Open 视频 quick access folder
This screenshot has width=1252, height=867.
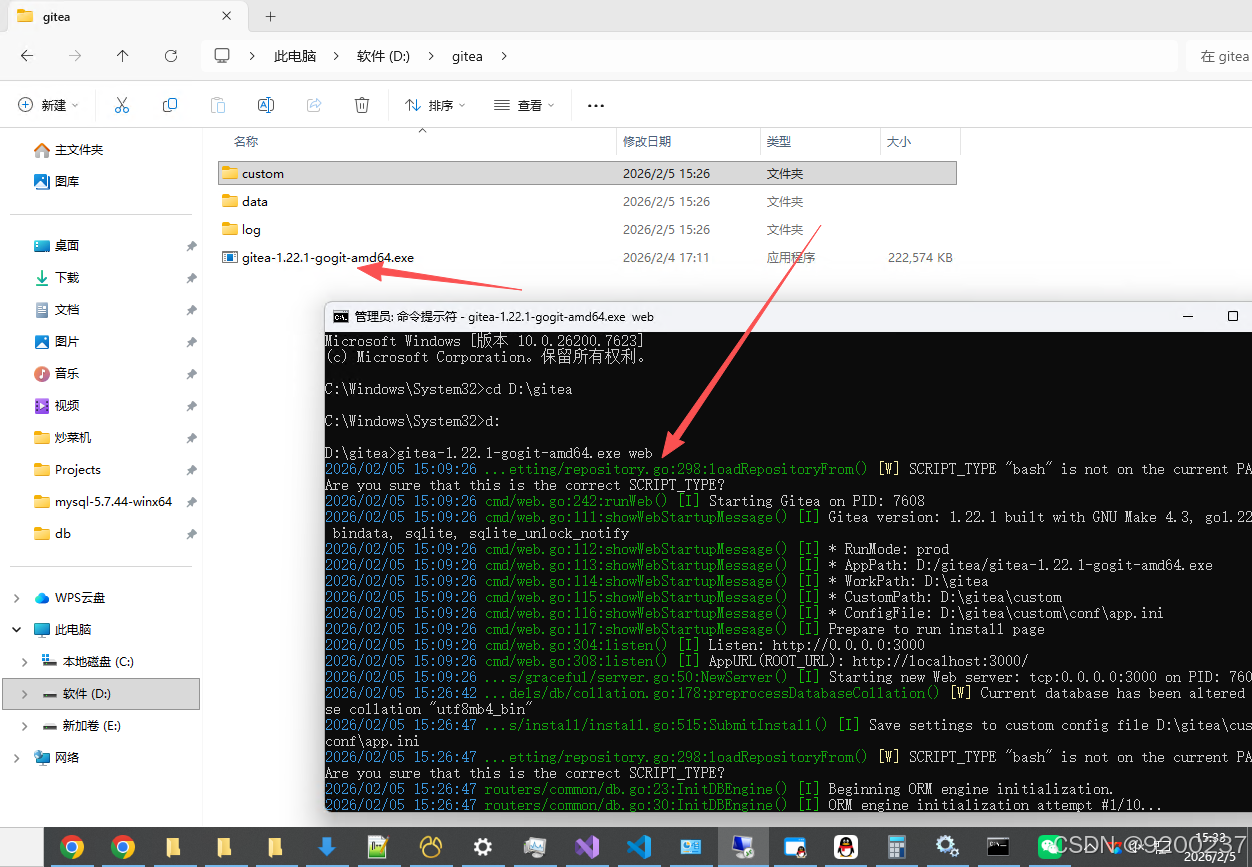point(67,405)
